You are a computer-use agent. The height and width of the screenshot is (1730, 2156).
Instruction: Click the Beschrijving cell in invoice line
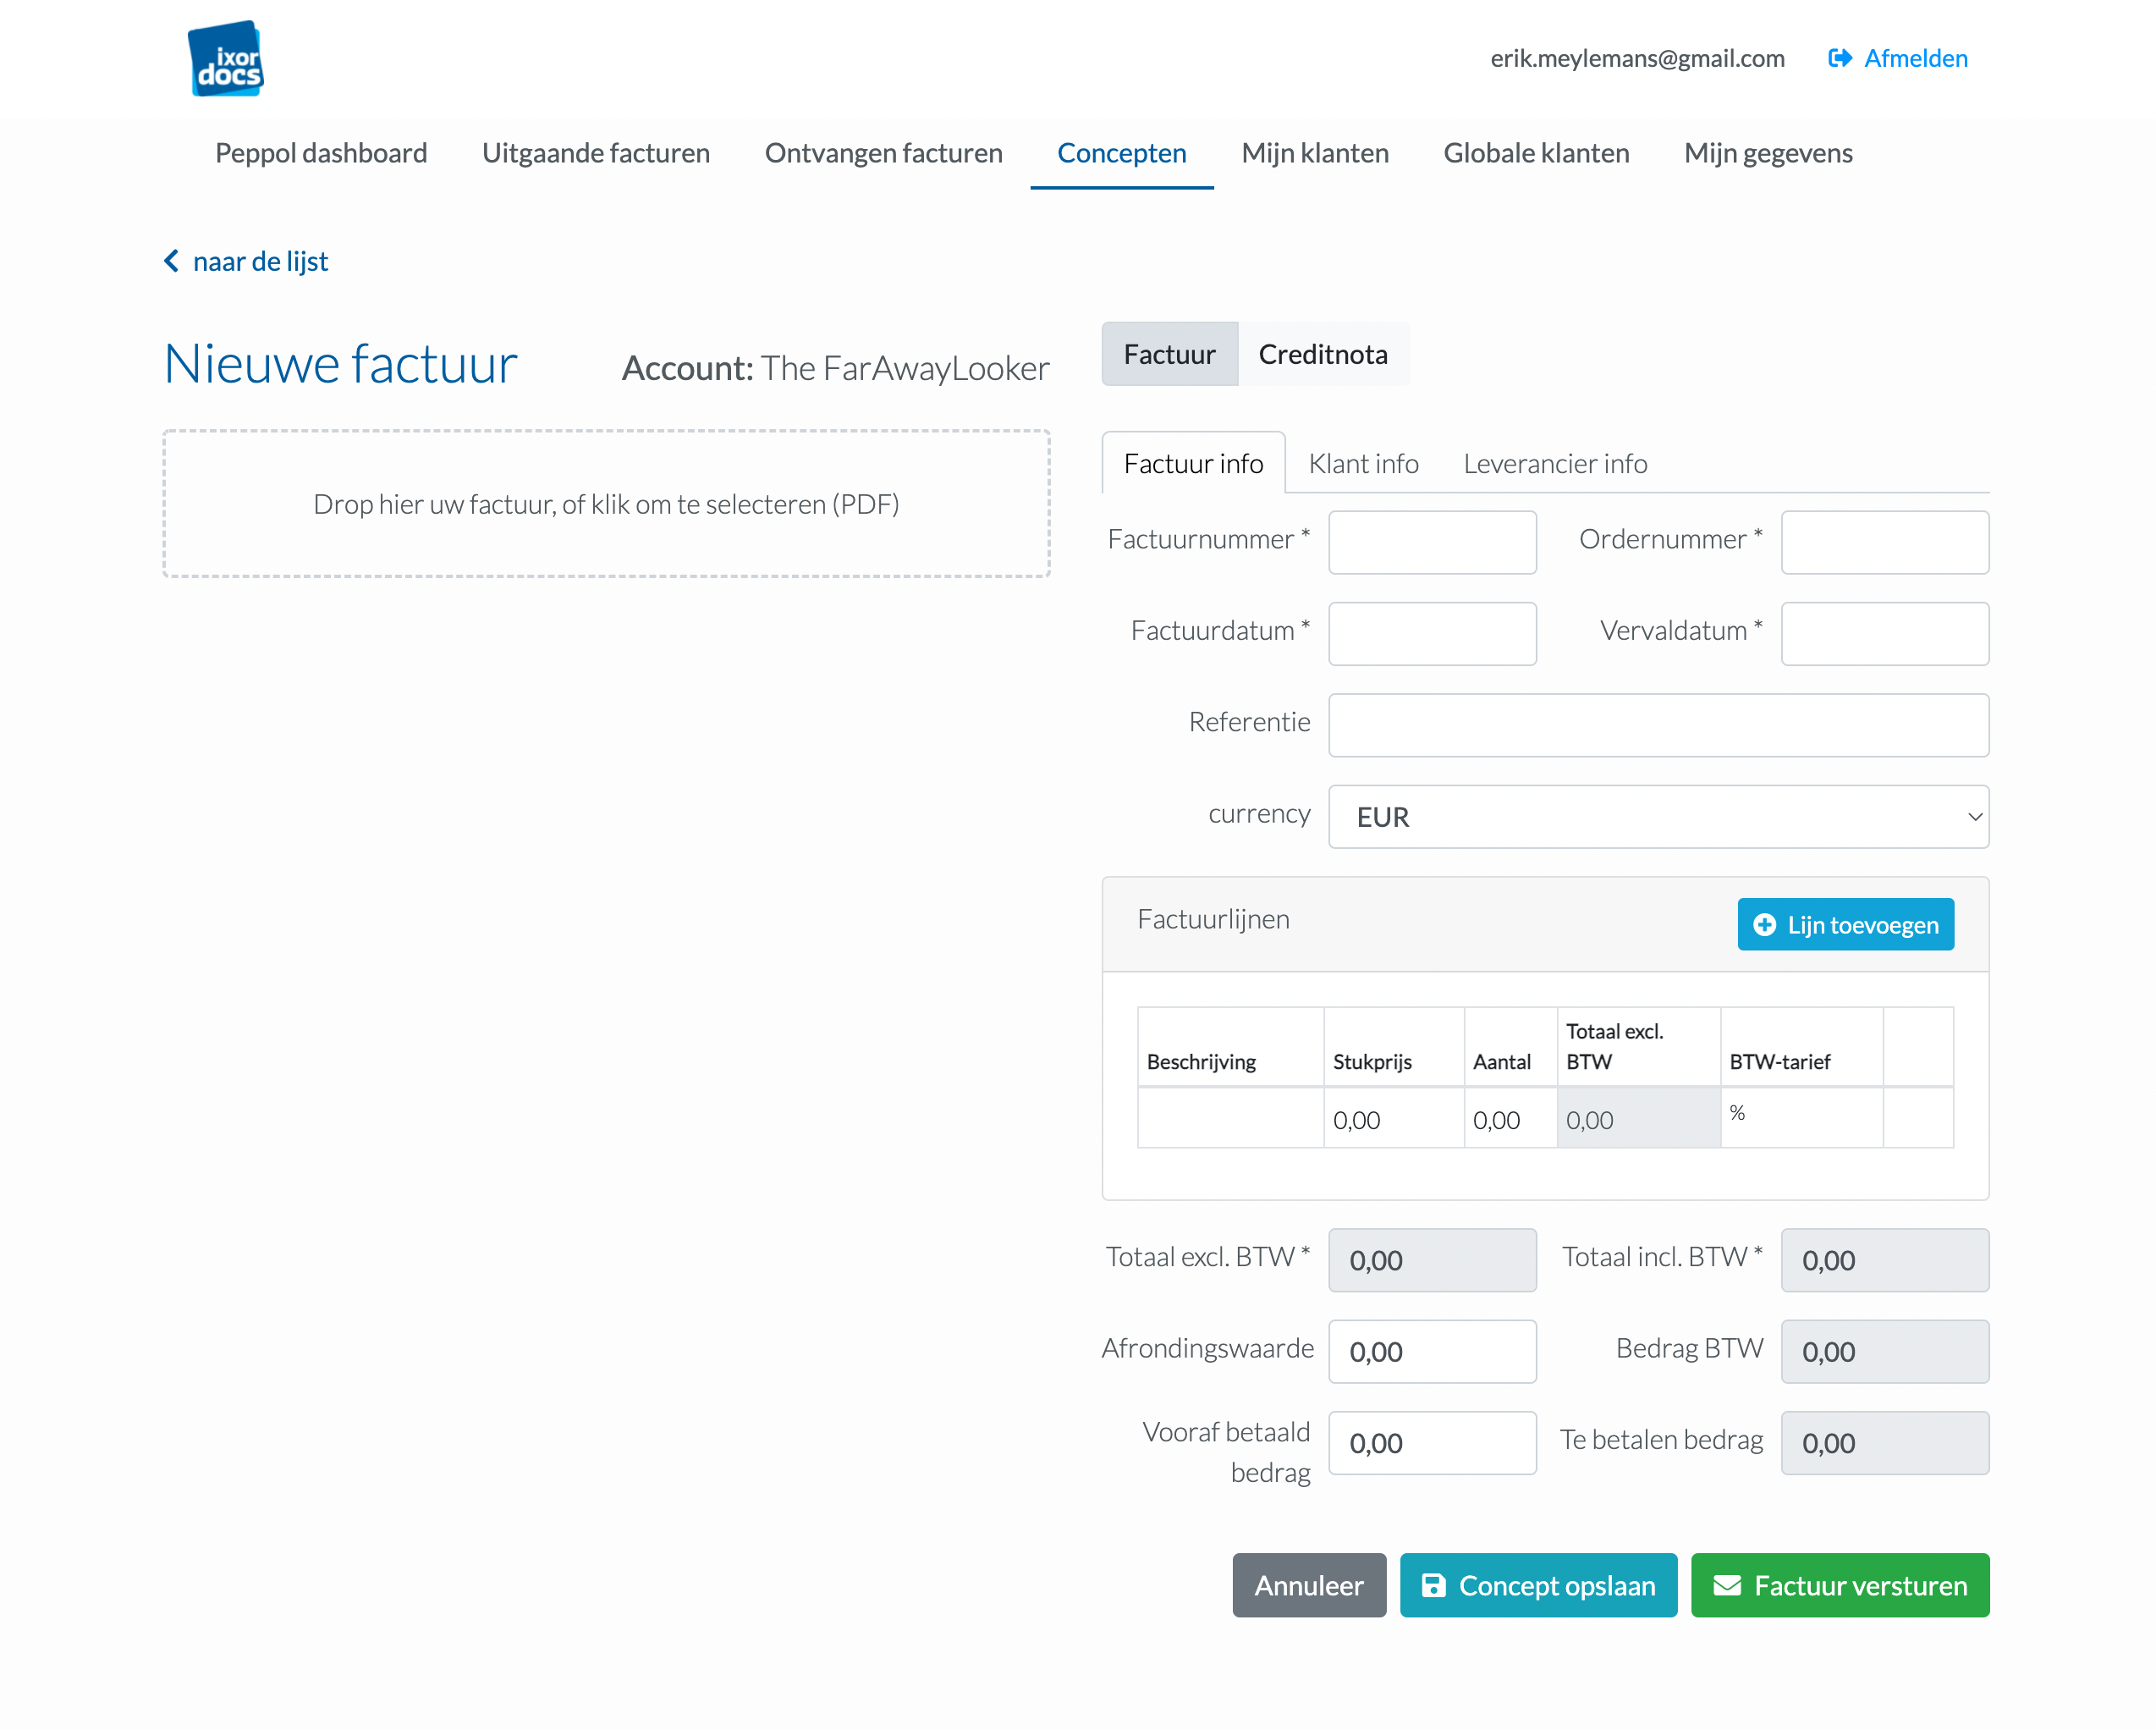(x=1231, y=1118)
